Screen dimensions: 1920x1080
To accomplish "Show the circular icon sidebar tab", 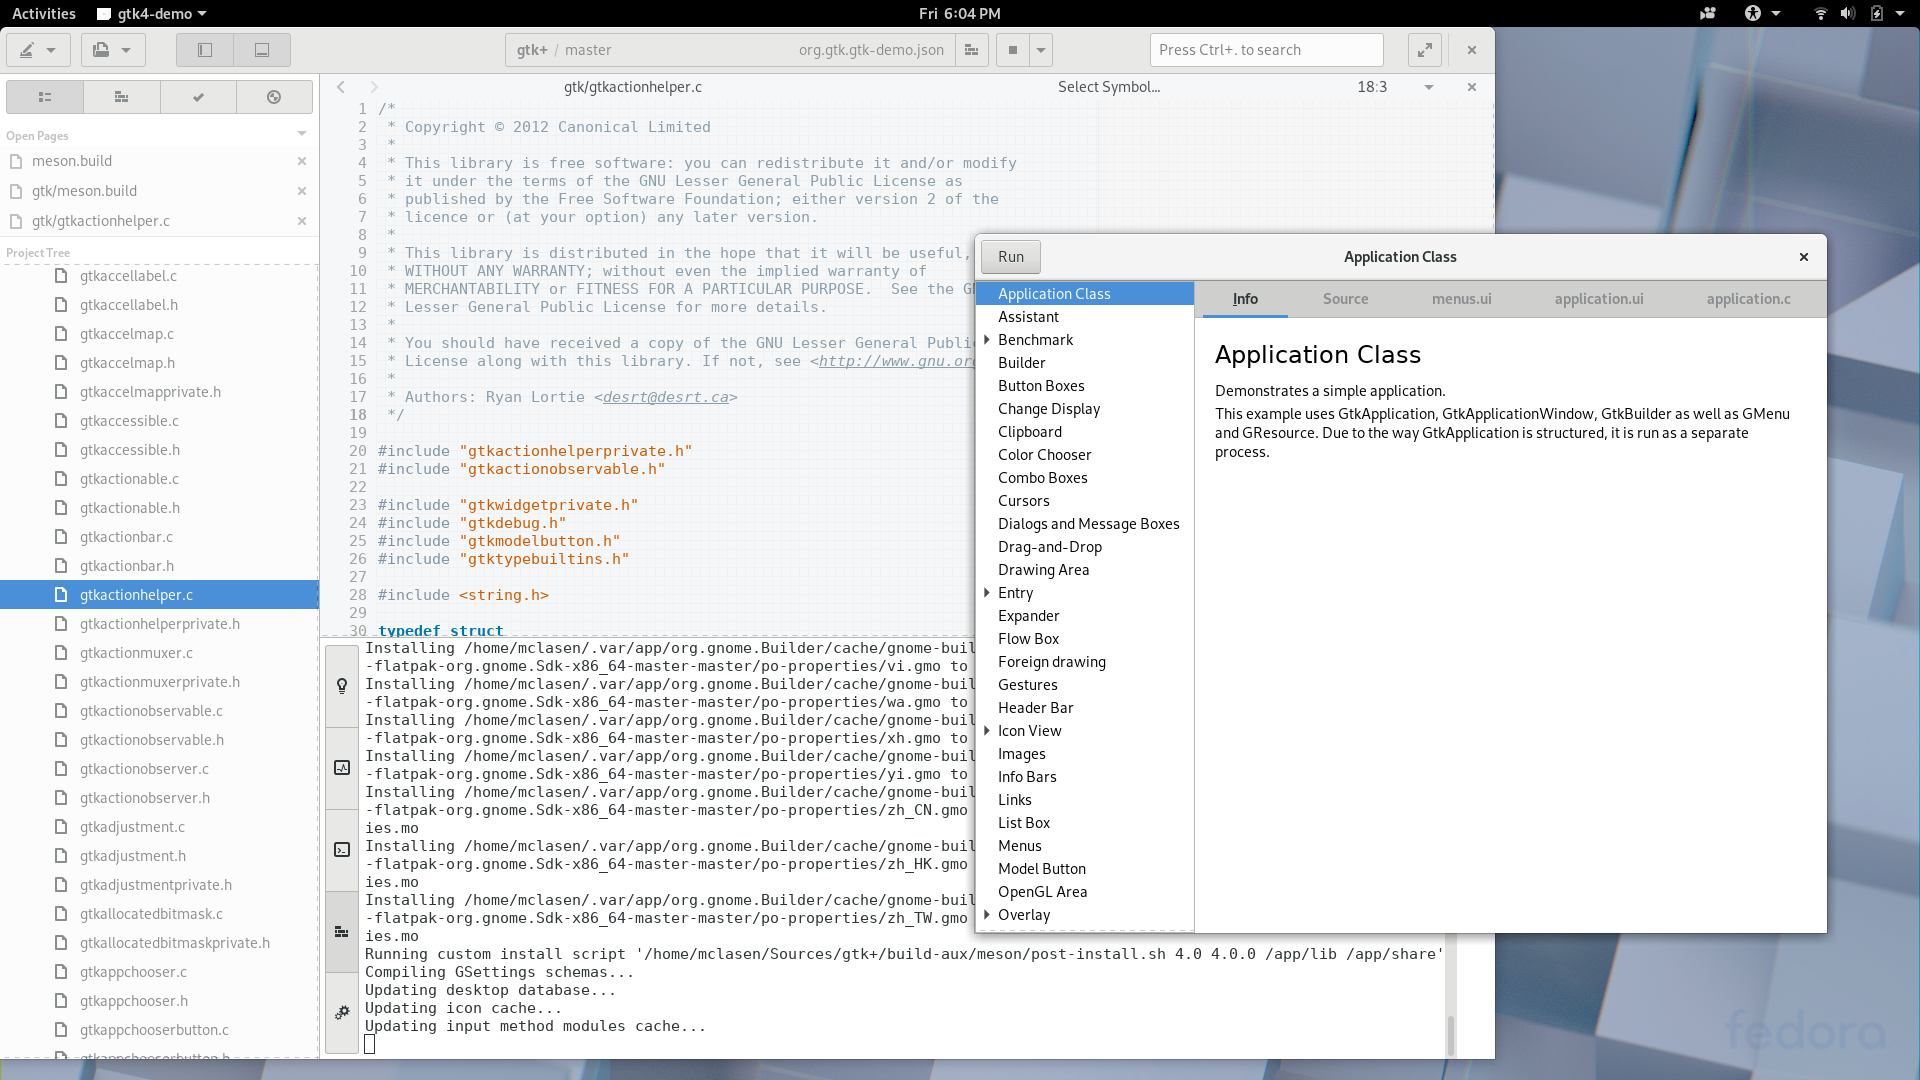I will tap(274, 97).
